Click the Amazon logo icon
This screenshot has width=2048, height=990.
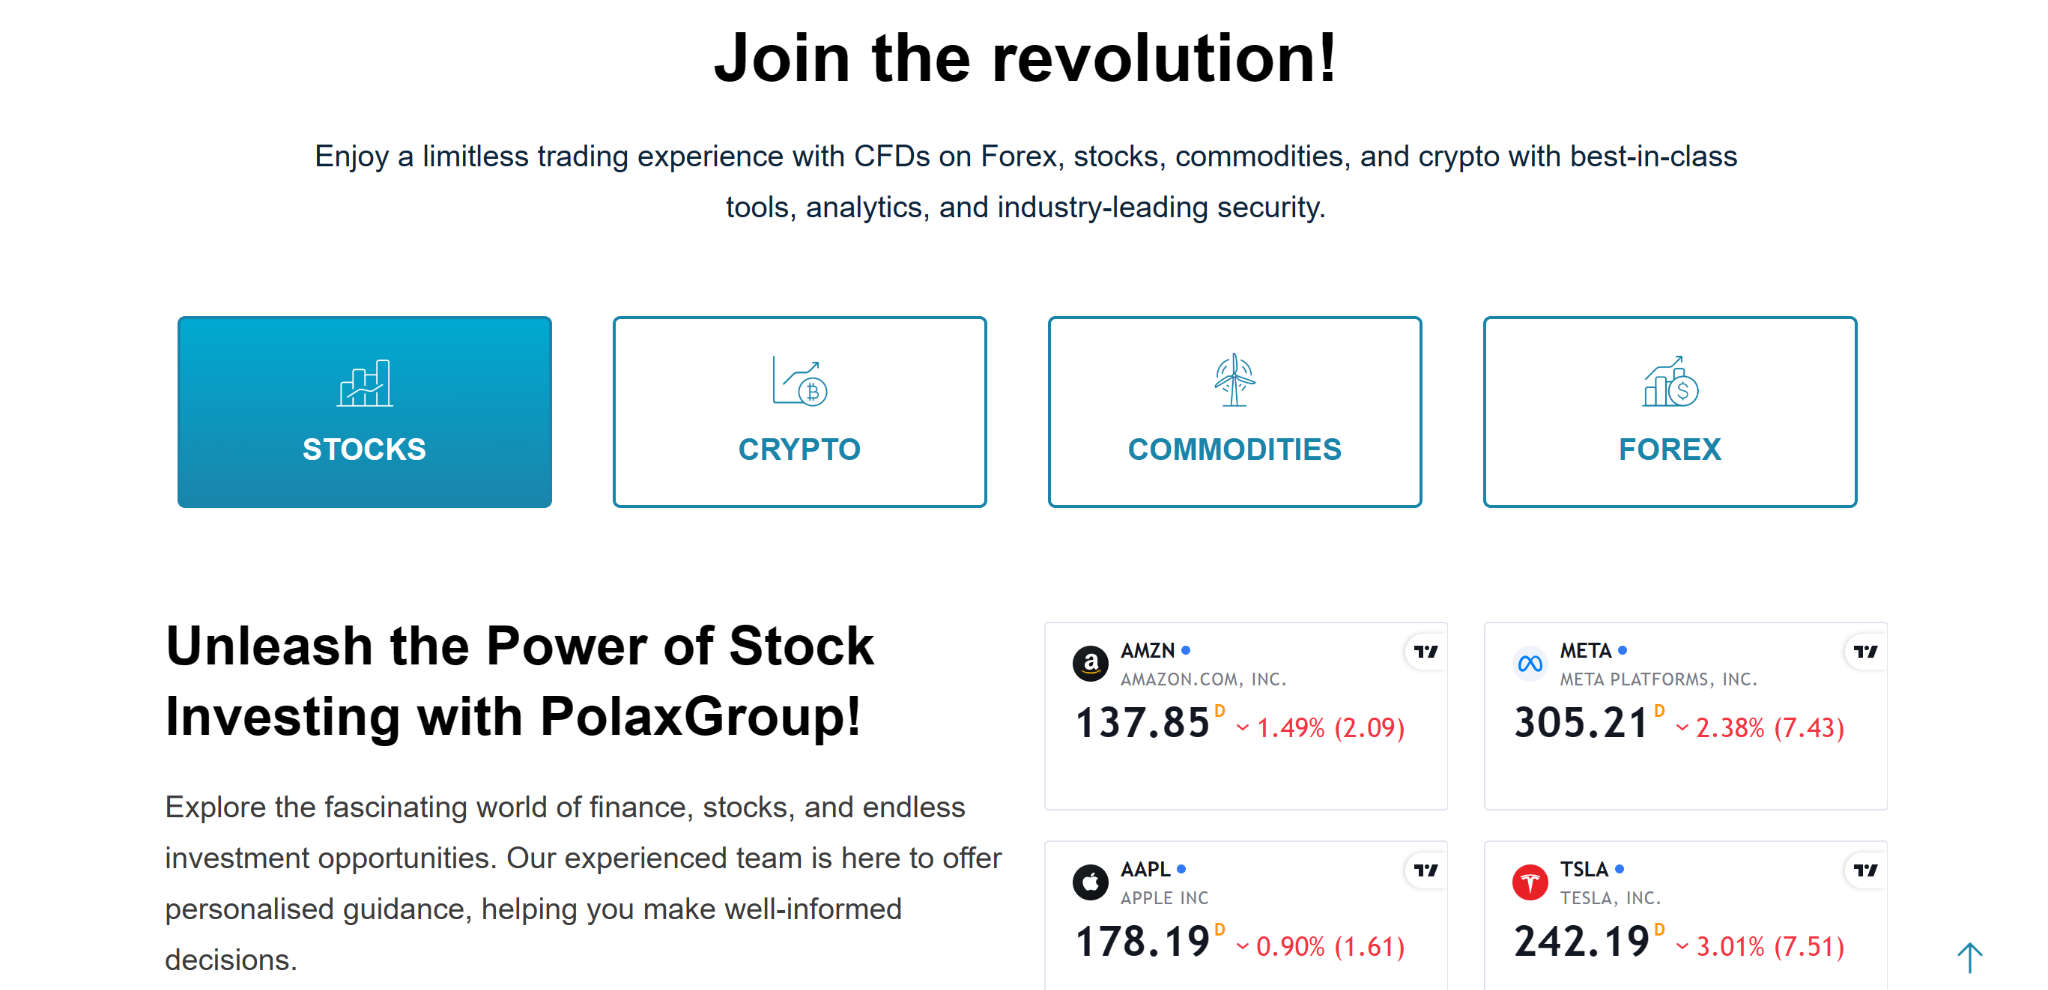click(1090, 663)
